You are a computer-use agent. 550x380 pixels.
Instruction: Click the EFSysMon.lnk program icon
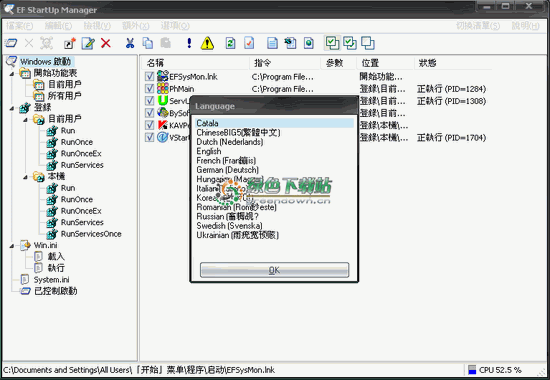[162, 76]
